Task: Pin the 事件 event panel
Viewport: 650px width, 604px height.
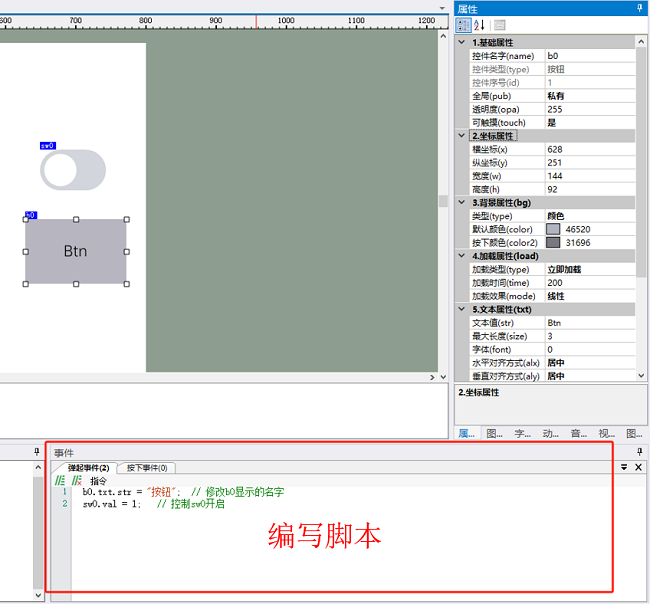Action: coord(640,451)
